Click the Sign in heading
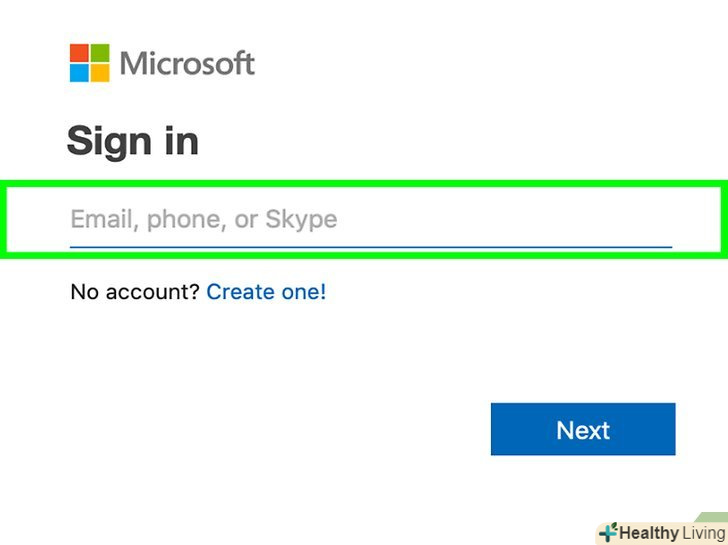The image size is (728, 545). click(x=132, y=141)
